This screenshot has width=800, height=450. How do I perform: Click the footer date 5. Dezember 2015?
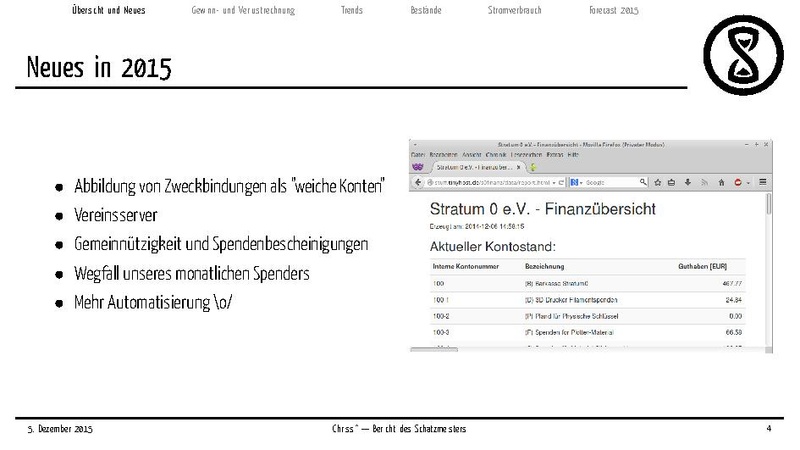pyautogui.click(x=60, y=429)
